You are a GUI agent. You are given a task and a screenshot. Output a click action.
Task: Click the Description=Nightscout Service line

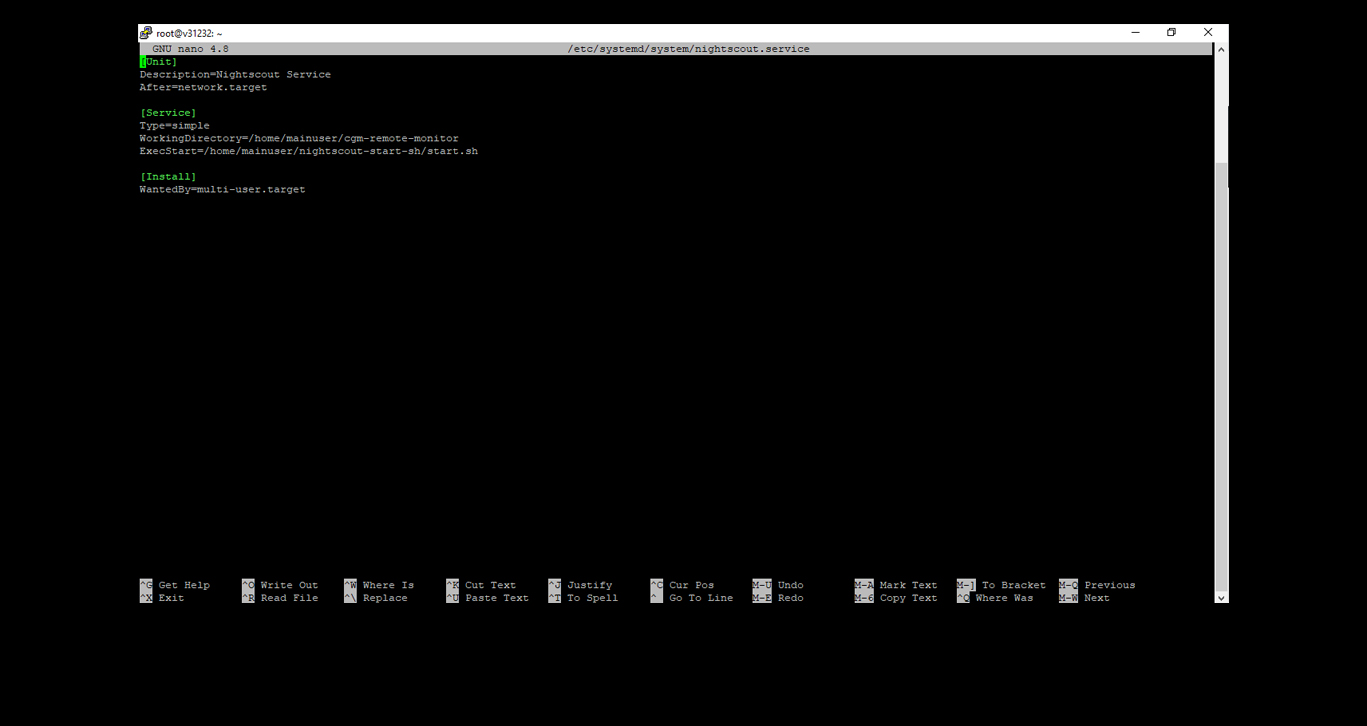click(x=235, y=75)
